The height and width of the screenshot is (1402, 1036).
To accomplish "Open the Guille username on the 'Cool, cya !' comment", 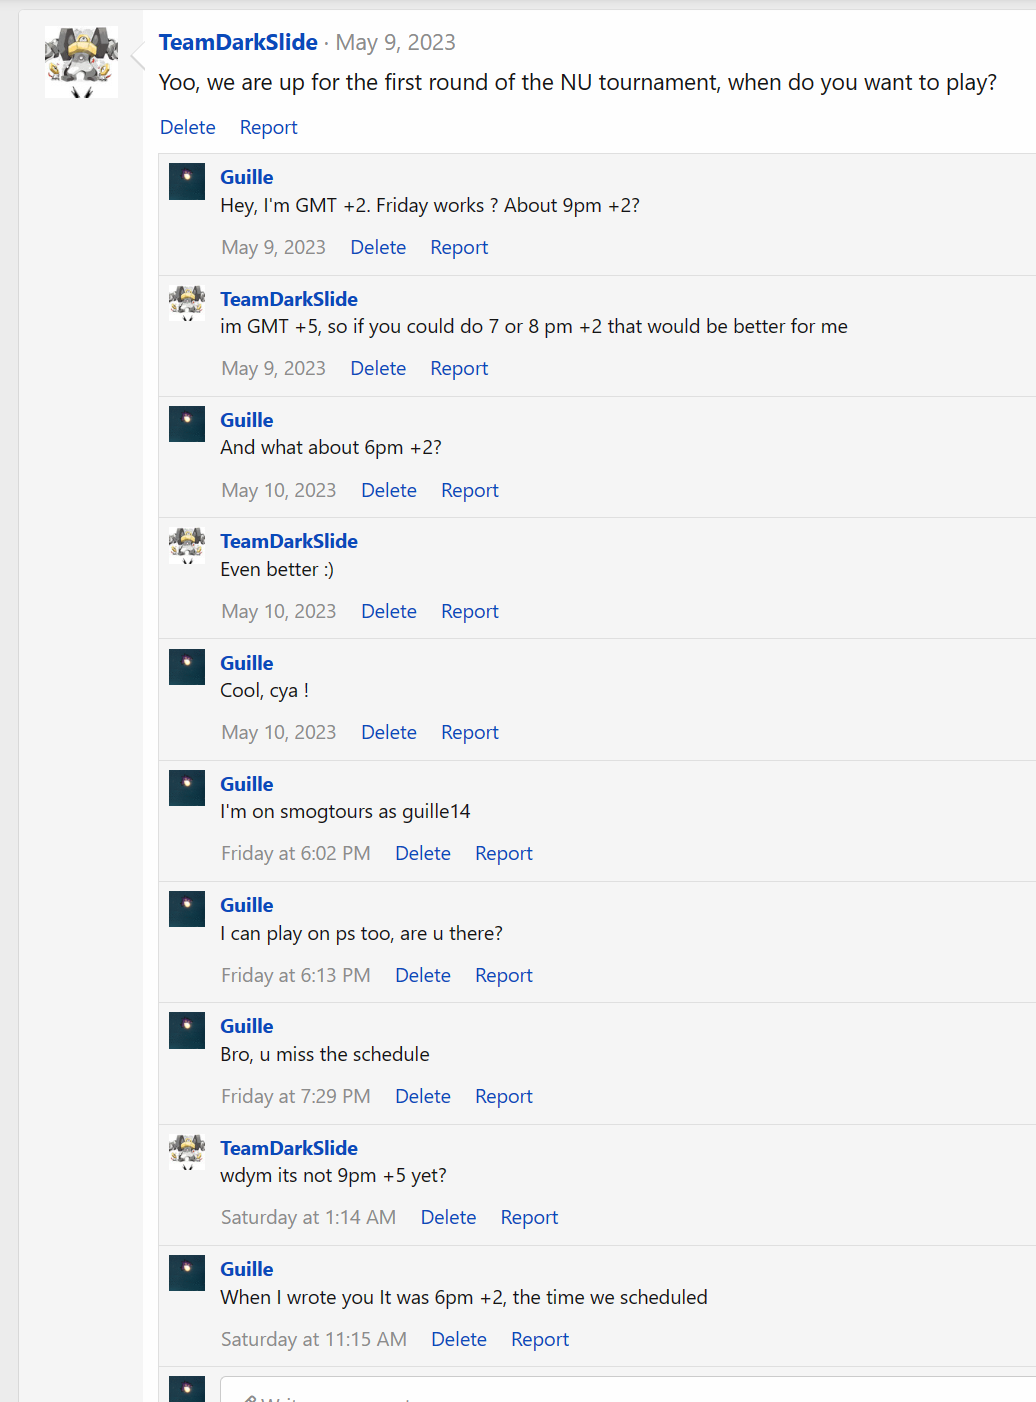I will (247, 663).
